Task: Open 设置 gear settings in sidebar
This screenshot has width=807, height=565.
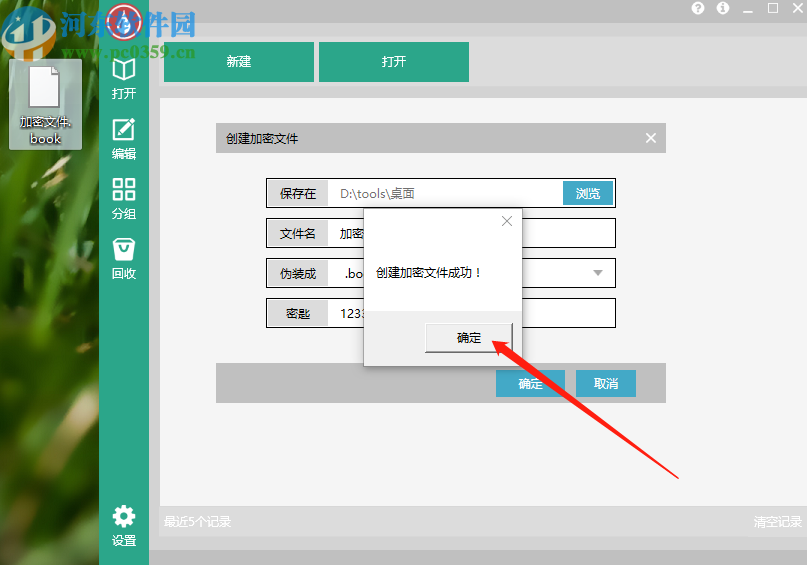Action: tap(124, 526)
